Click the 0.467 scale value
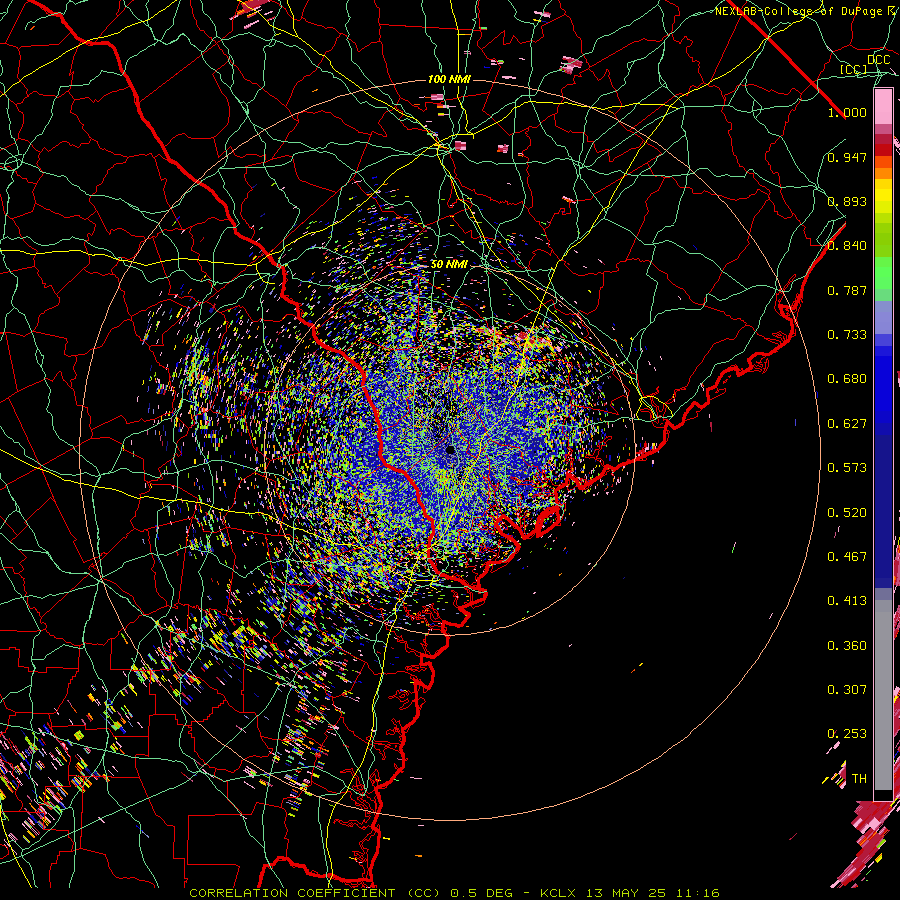 (x=847, y=557)
